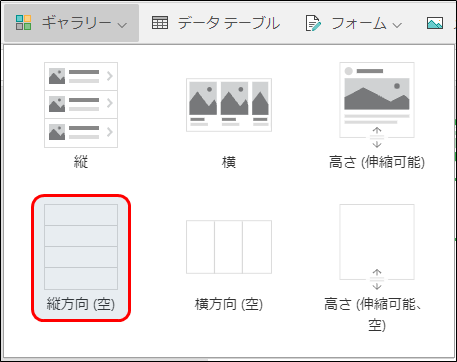Viewport: 457px width, 362px height.
Task: Insert a データ テーブル control
Action: pos(216,23)
